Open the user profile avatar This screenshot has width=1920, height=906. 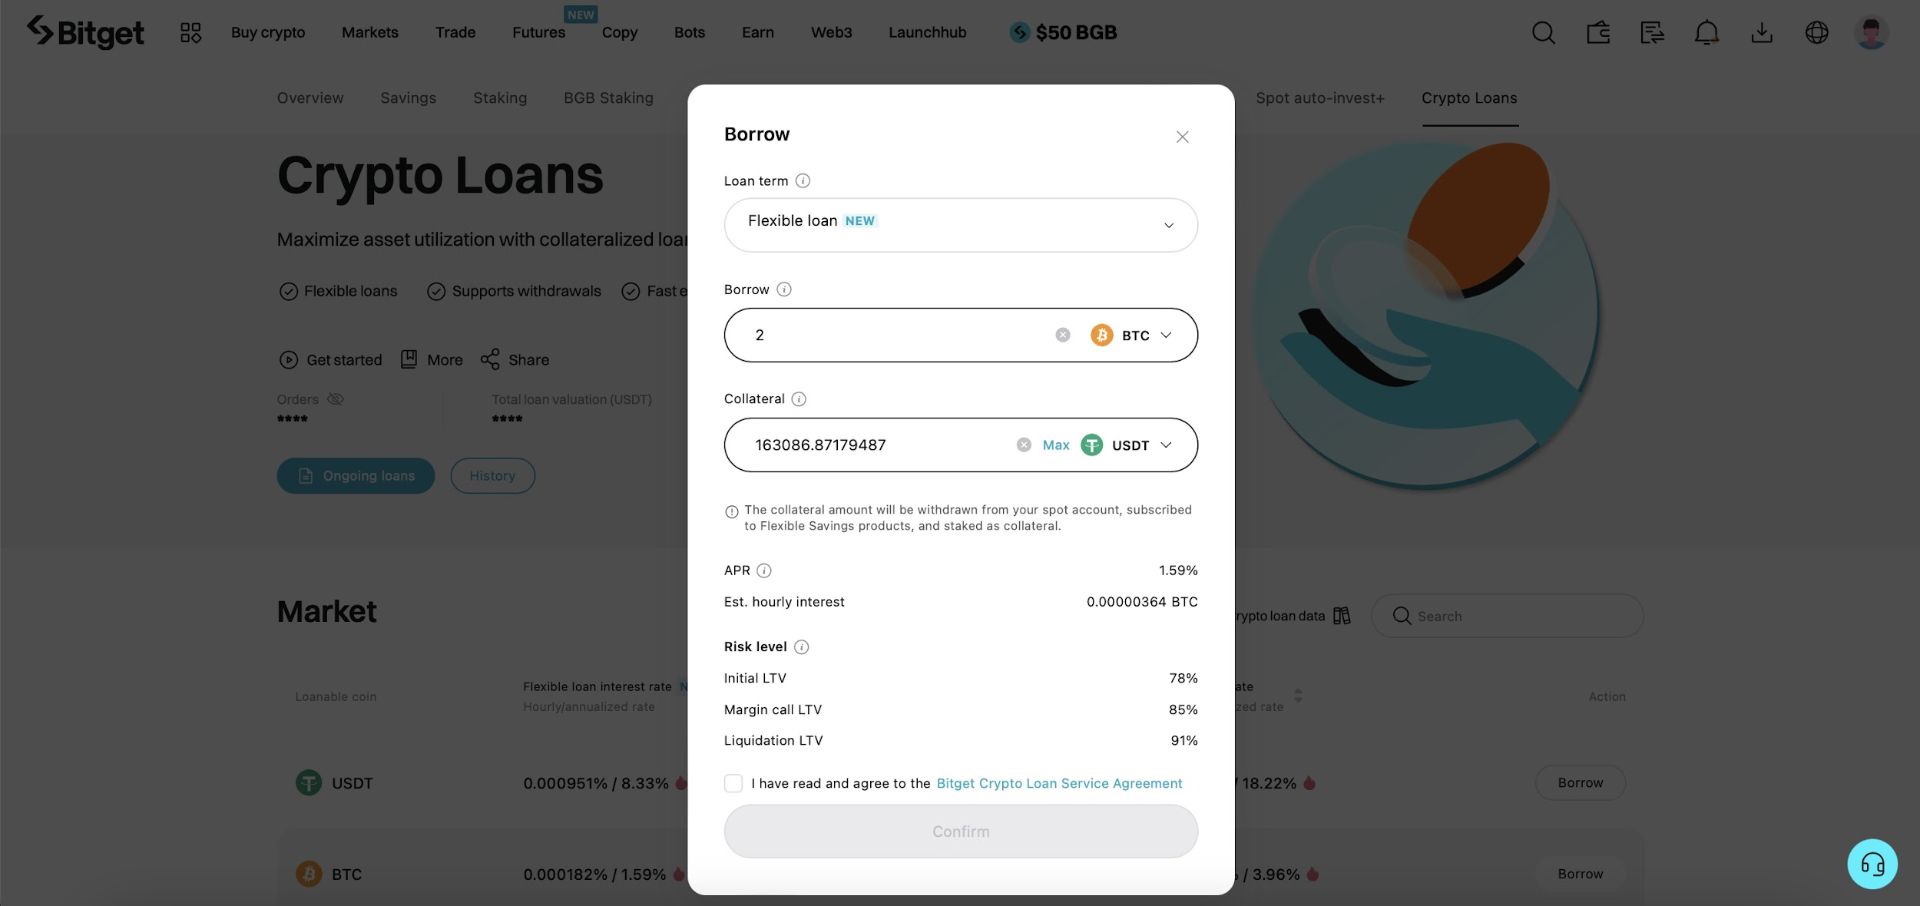pyautogui.click(x=1871, y=33)
